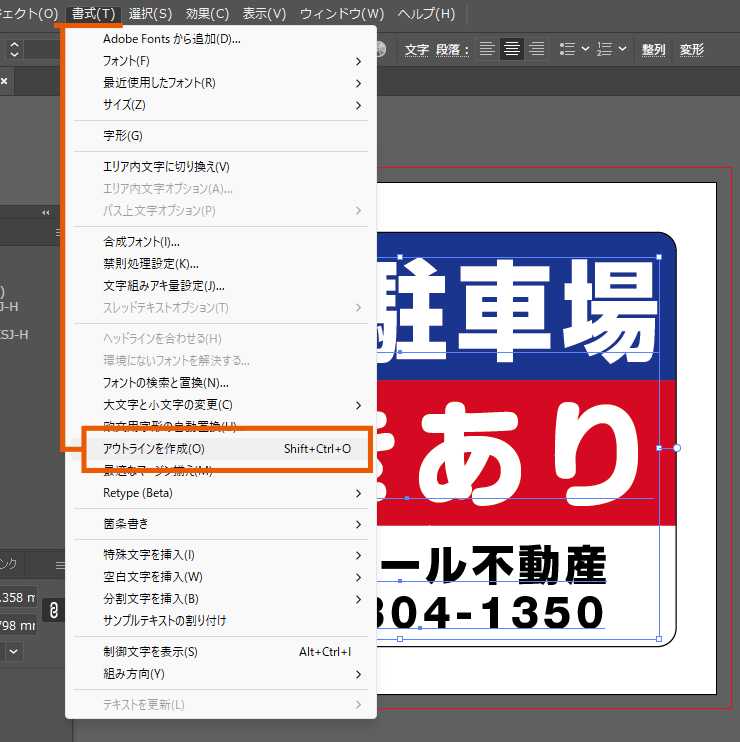Select center paragraph alignment icon
This screenshot has height=742, width=740.
pyautogui.click(x=511, y=49)
